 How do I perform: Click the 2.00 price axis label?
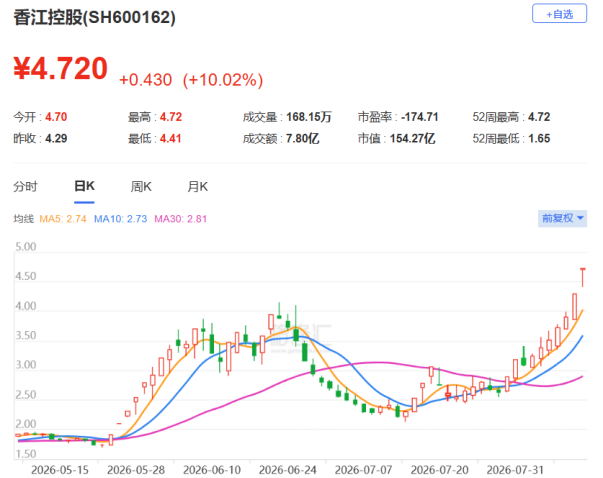(x=25, y=424)
